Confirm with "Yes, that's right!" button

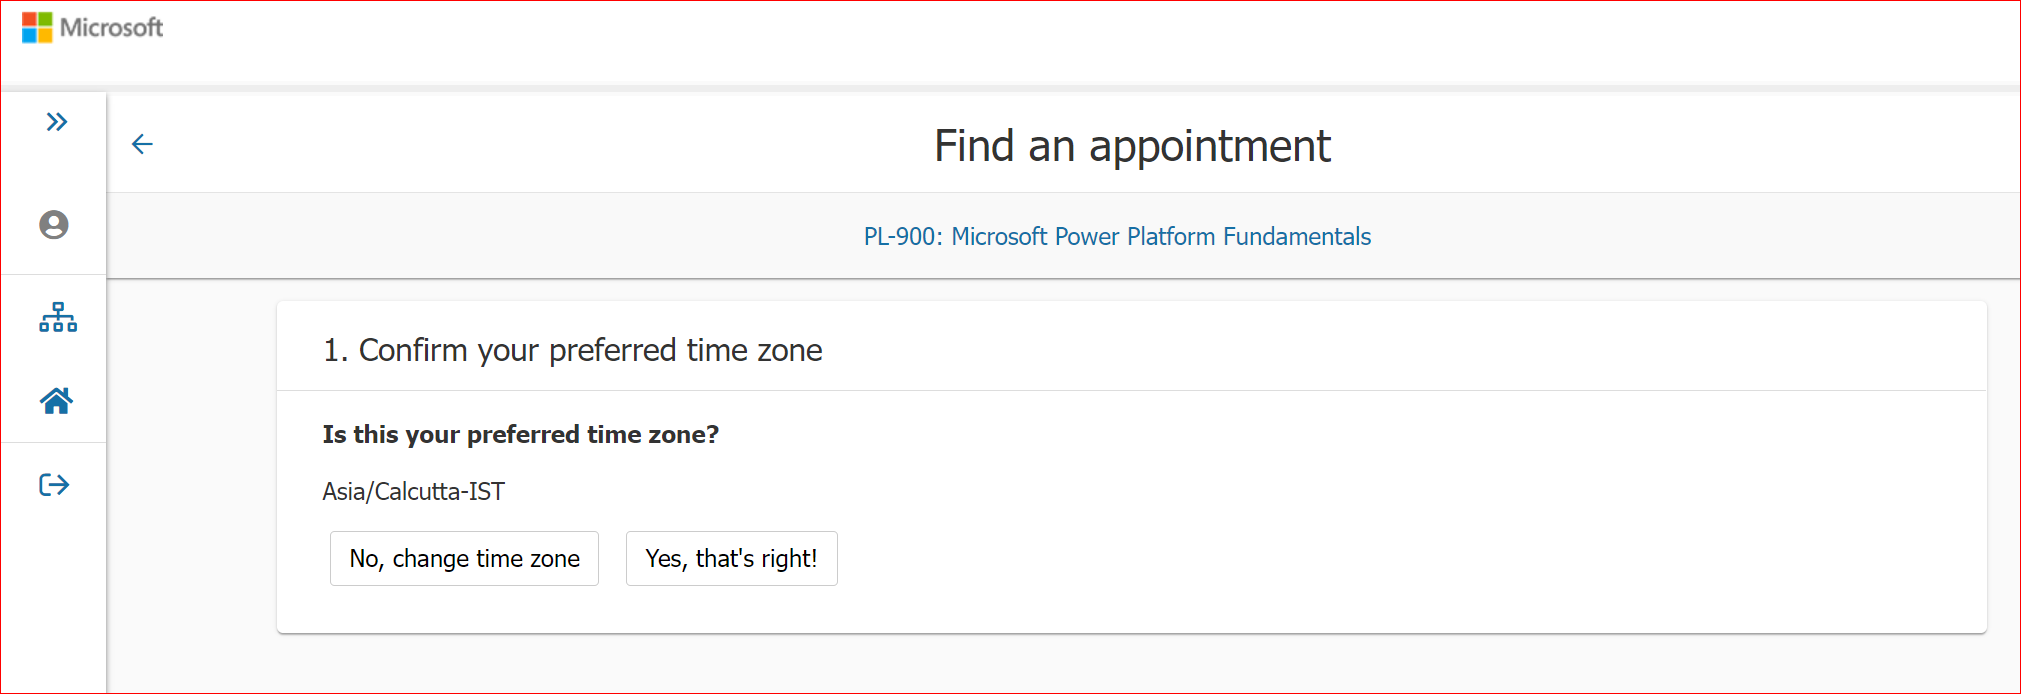(x=731, y=558)
